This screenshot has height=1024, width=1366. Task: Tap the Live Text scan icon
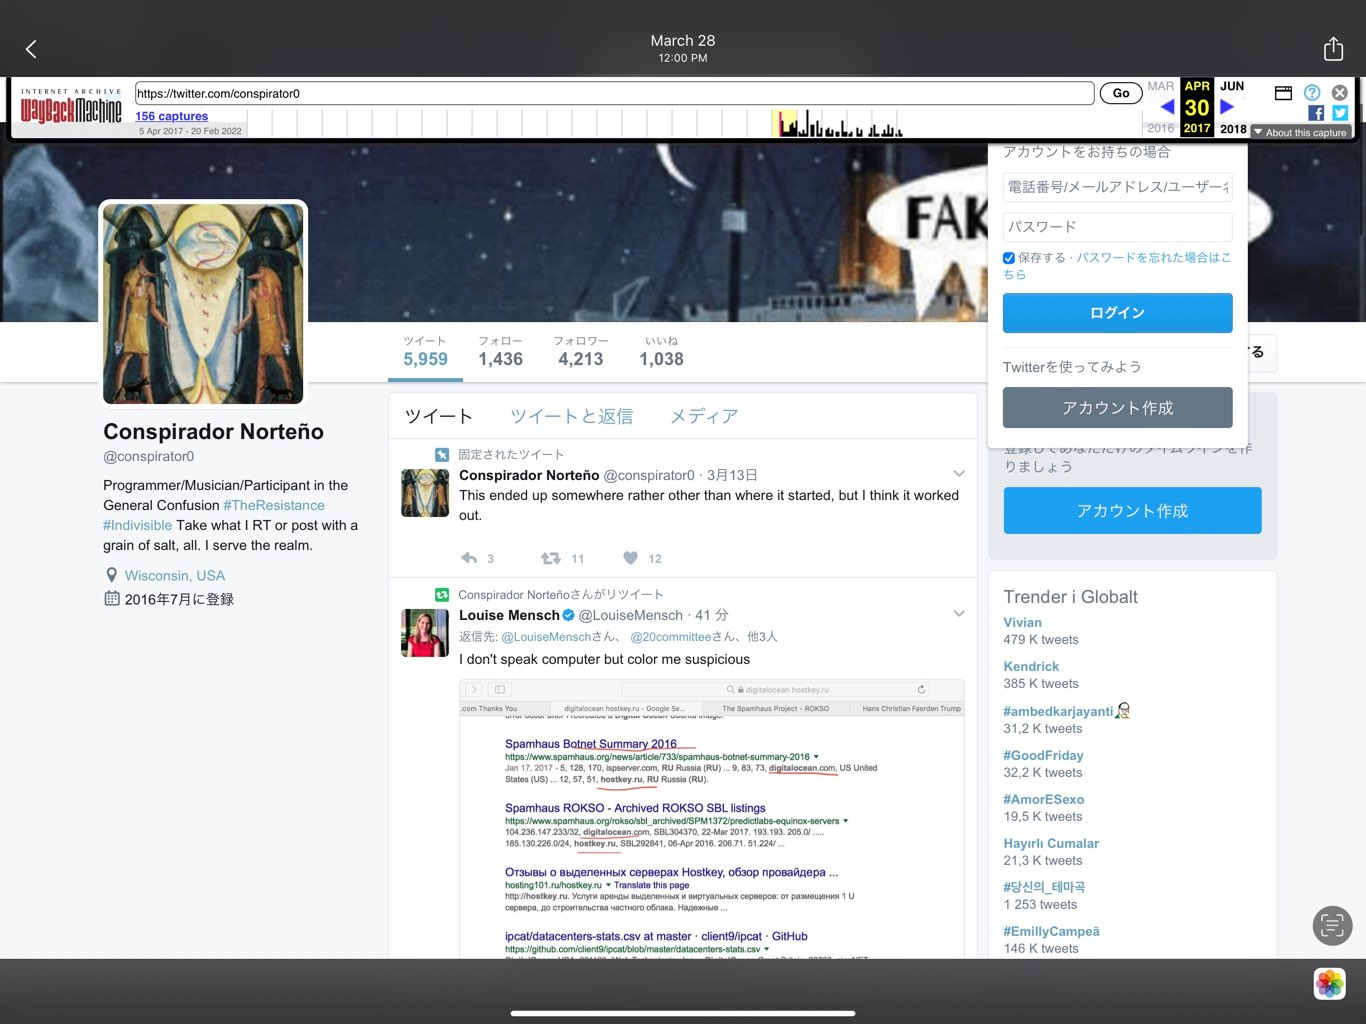coord(1332,926)
